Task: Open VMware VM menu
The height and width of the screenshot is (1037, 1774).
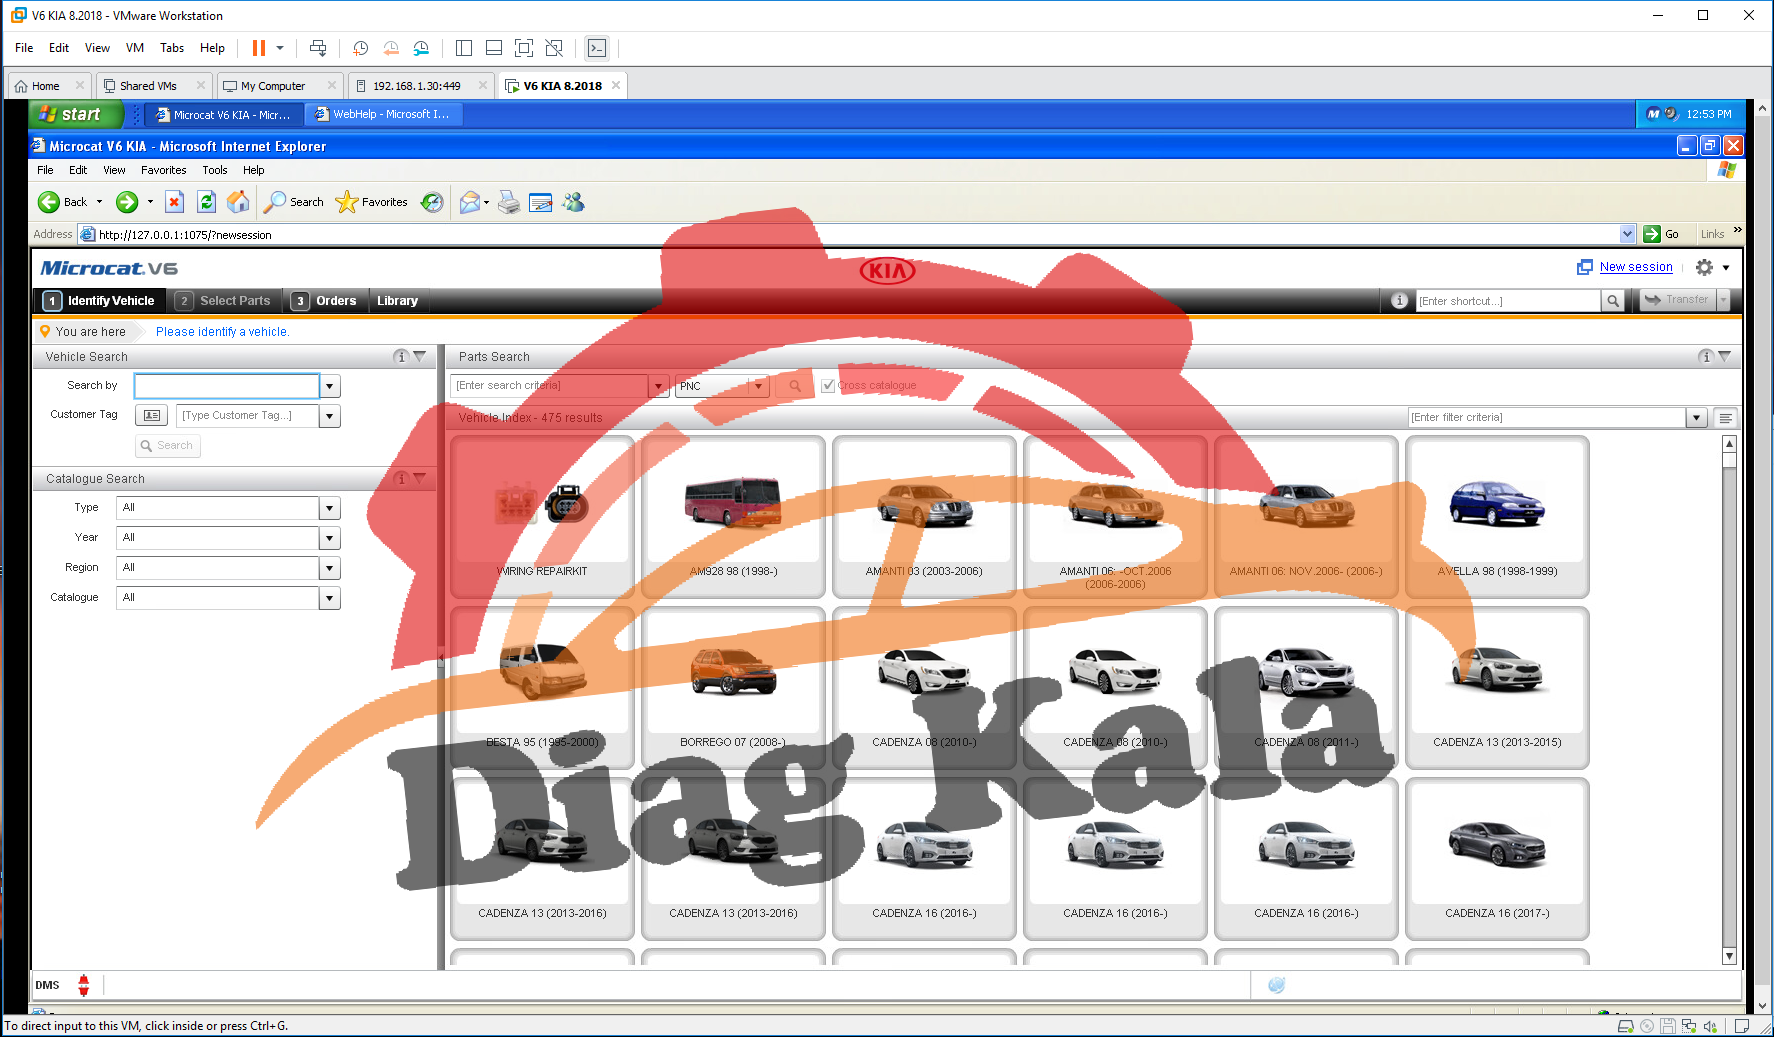Action: coord(135,48)
